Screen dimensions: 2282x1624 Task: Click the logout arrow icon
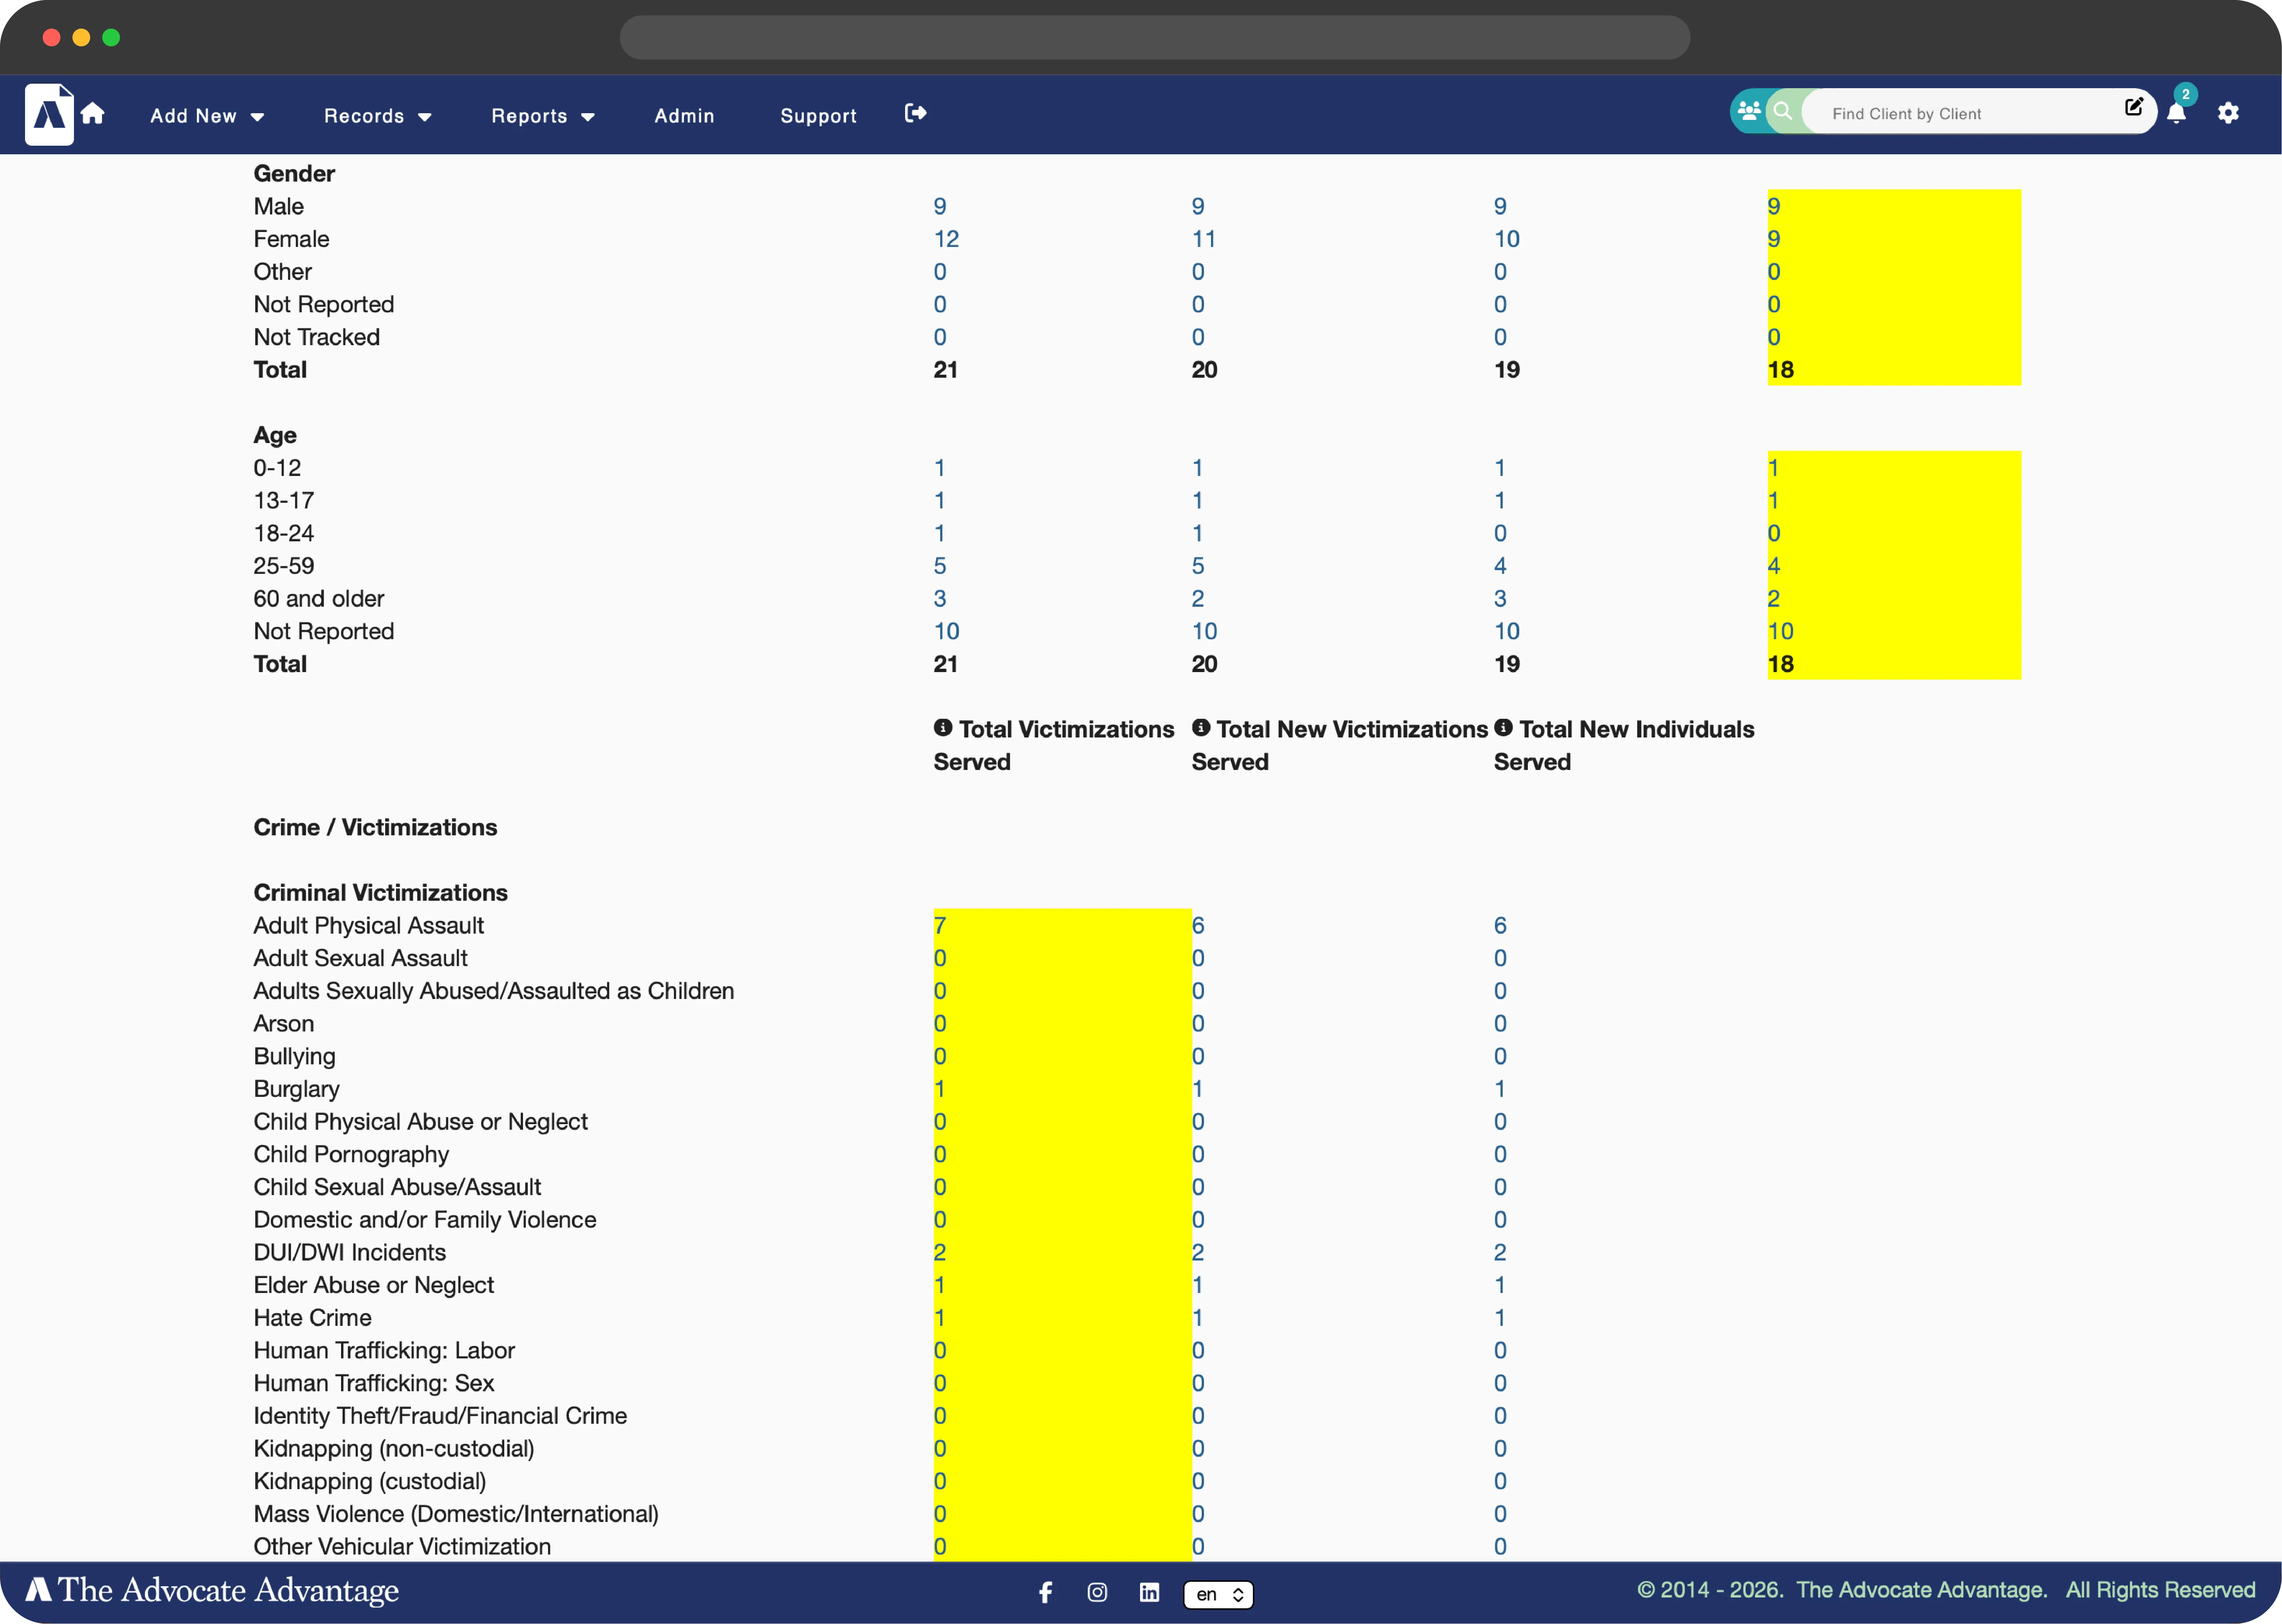[x=915, y=113]
